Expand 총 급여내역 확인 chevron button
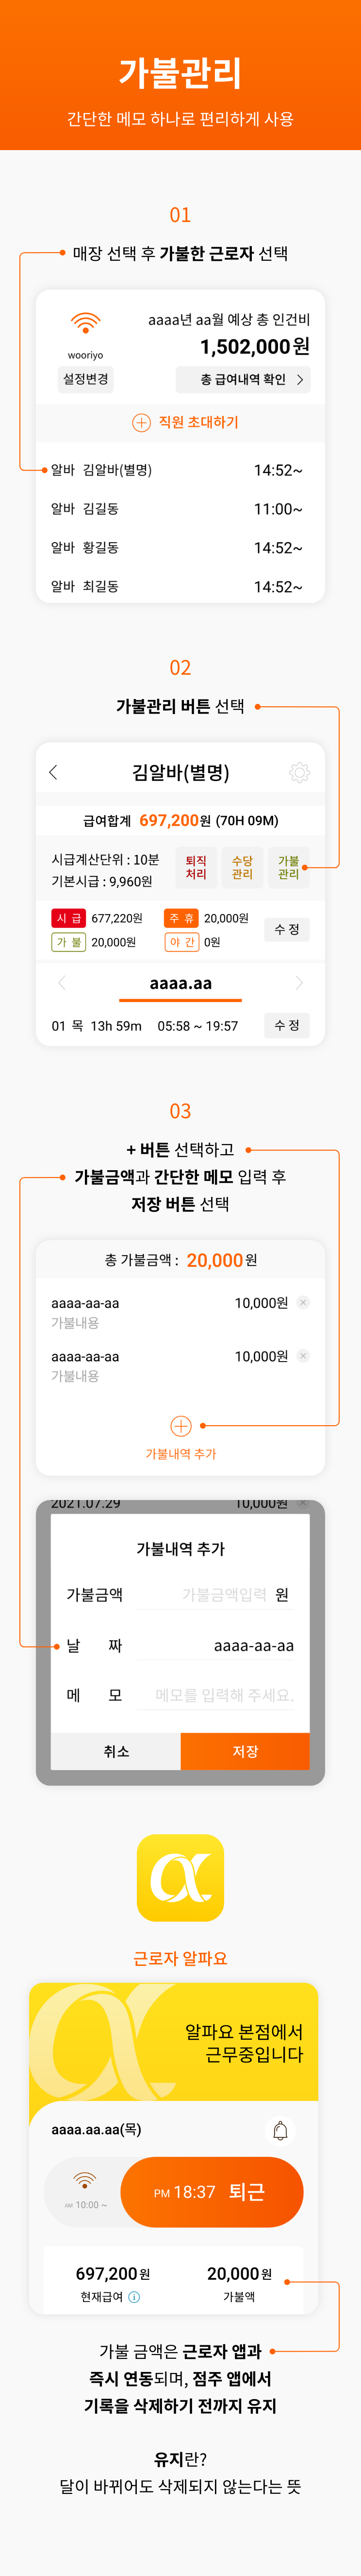This screenshot has height=2576, width=361. pos(243,379)
